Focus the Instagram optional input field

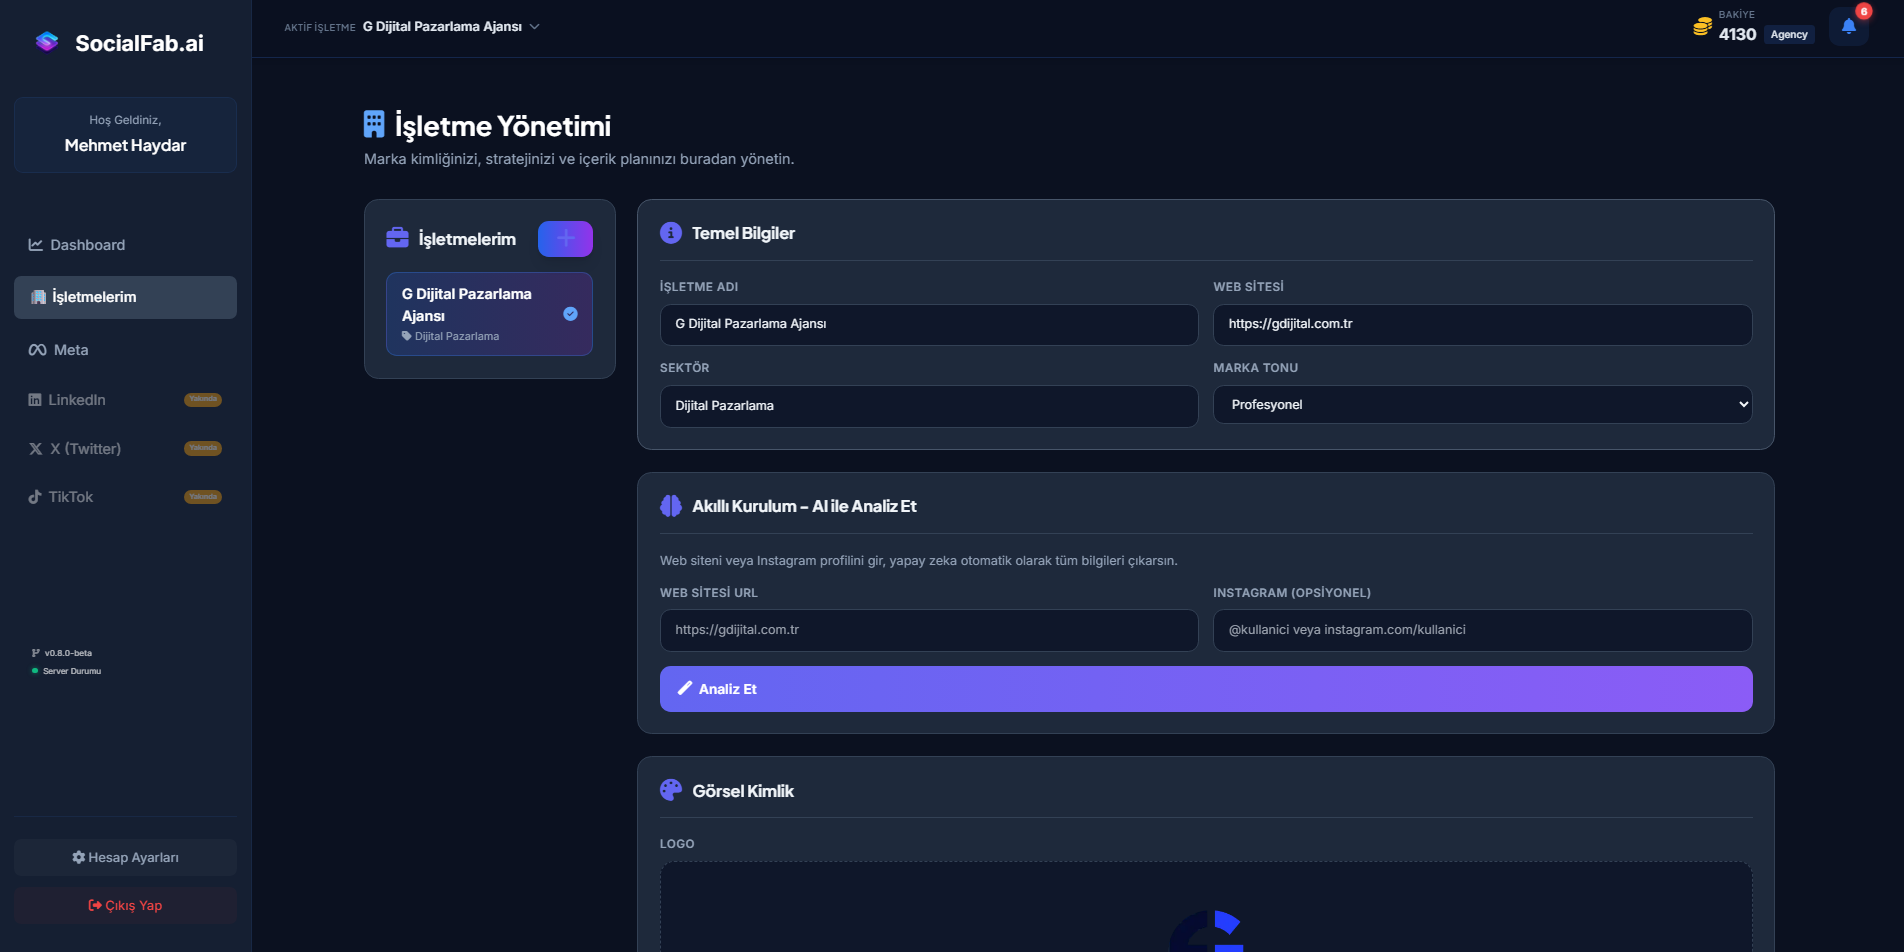pyautogui.click(x=1482, y=631)
